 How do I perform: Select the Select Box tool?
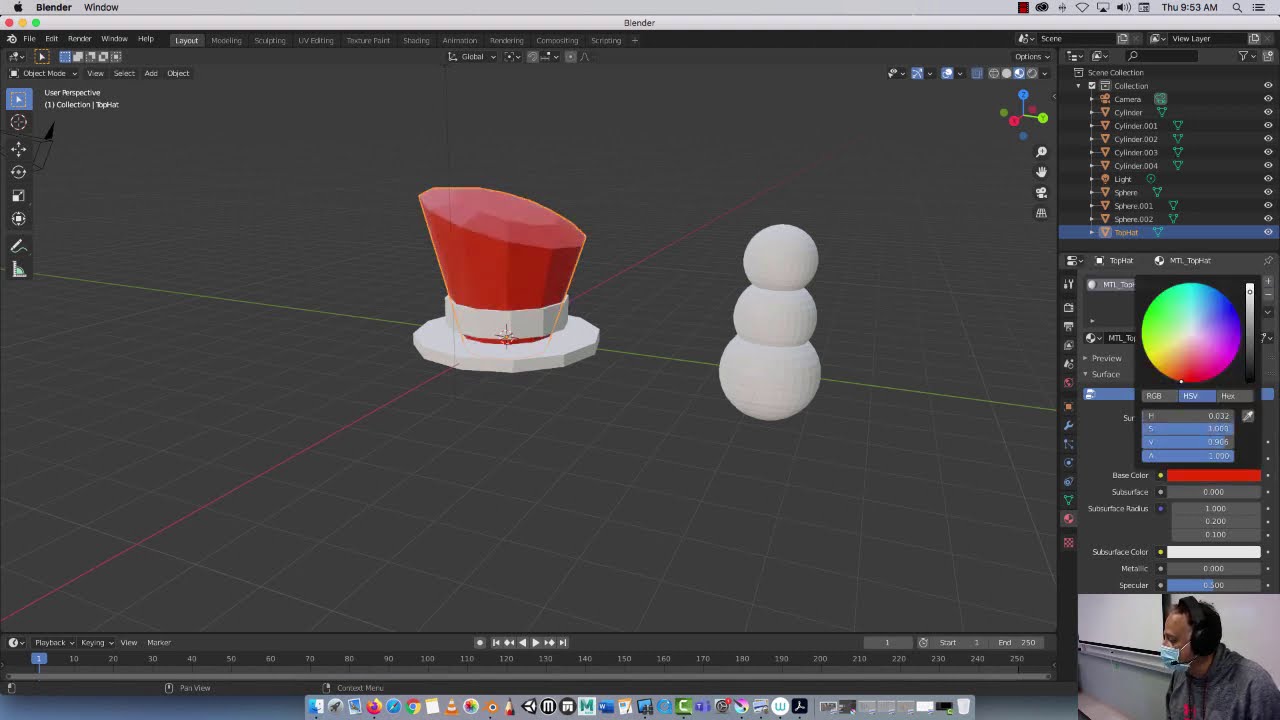click(18, 99)
